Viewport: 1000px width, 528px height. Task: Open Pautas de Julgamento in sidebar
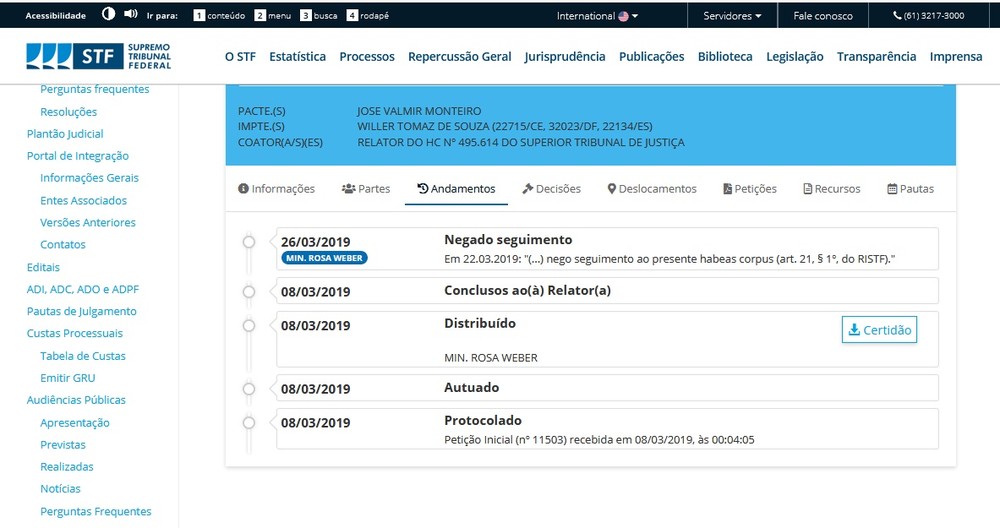(x=82, y=311)
